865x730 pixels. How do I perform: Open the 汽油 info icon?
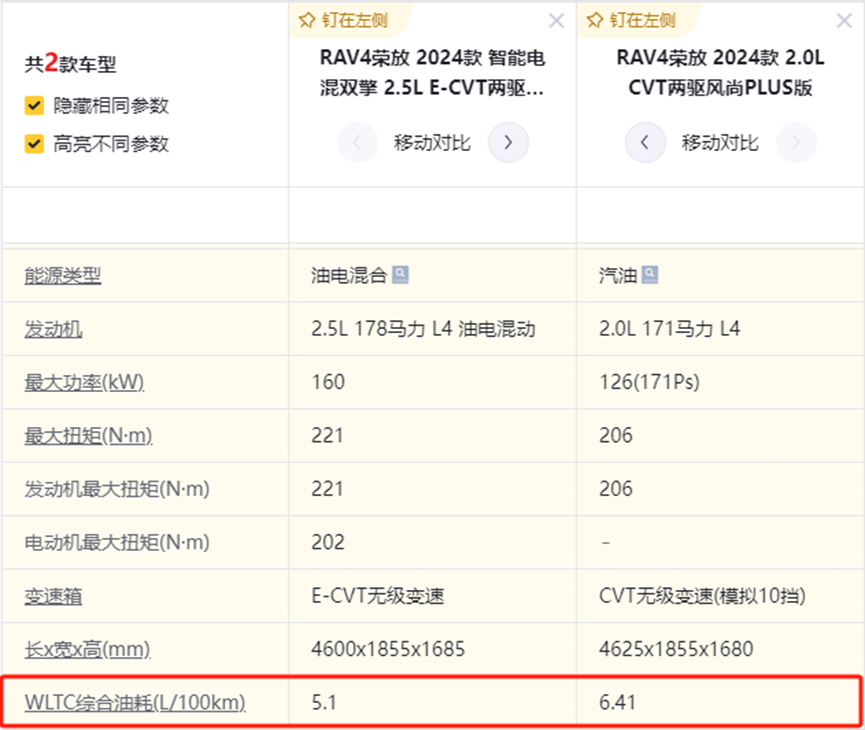coord(650,274)
